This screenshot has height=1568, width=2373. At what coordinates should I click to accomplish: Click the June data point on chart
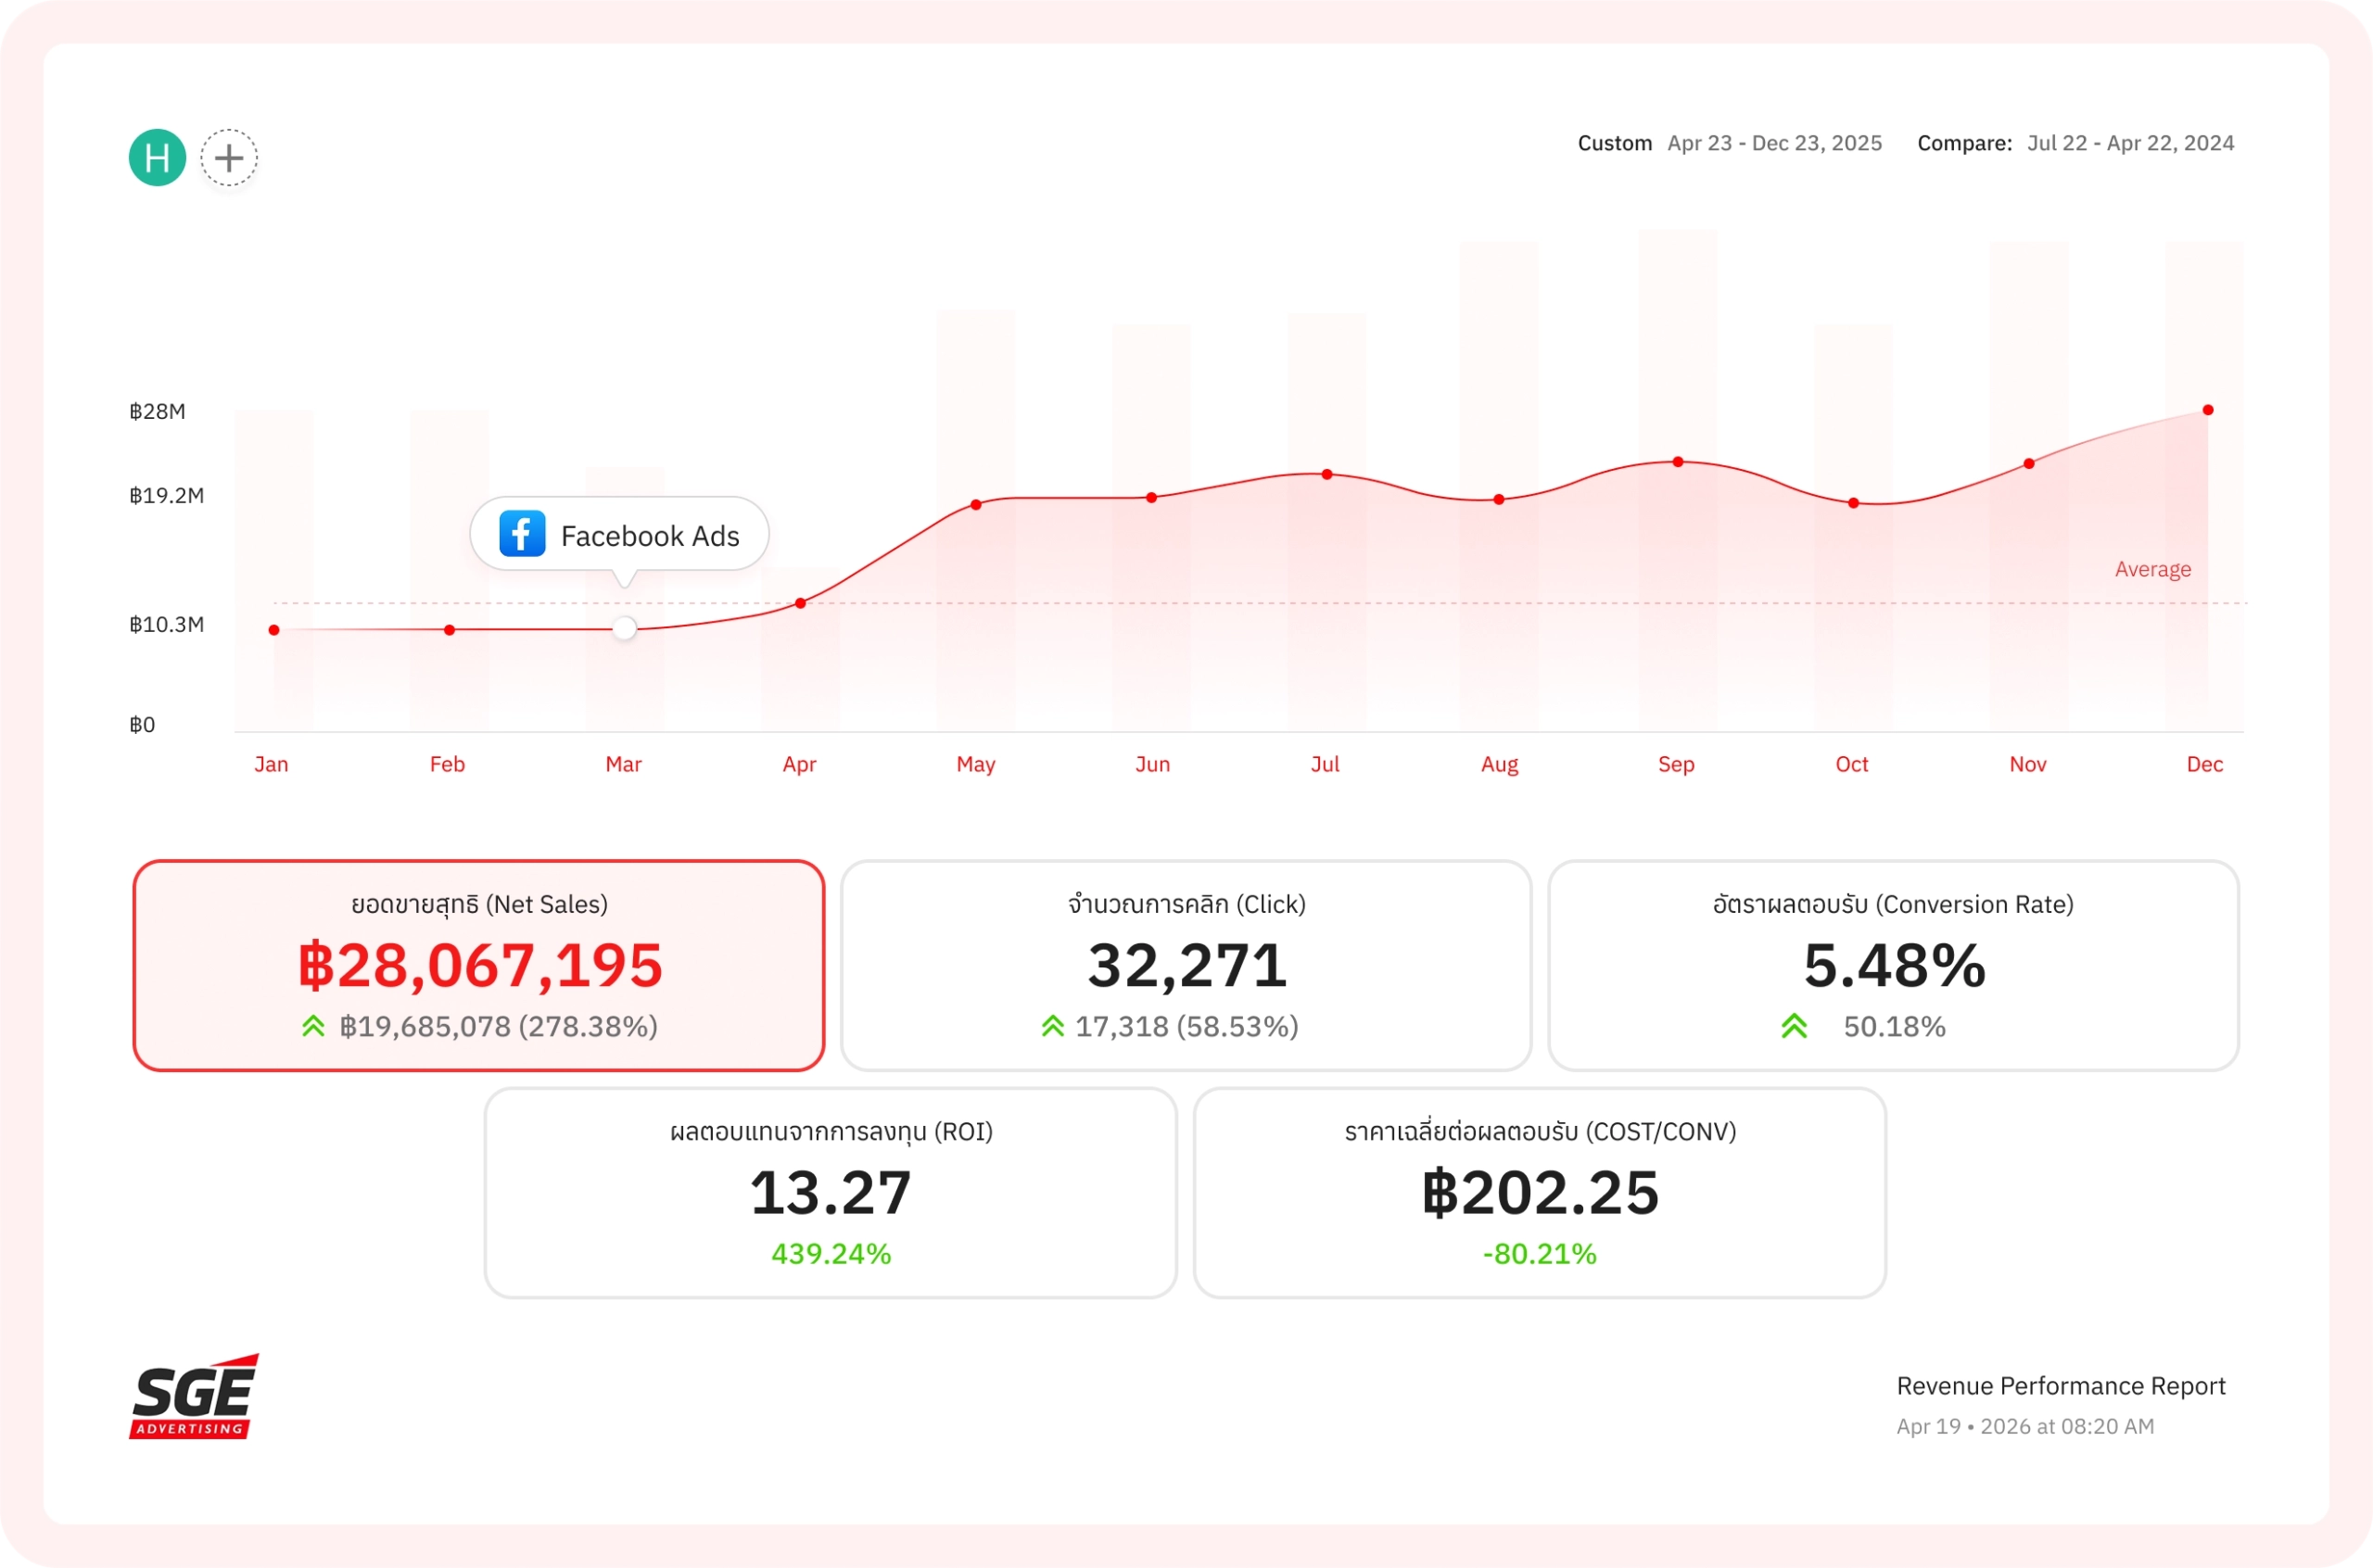1151,497
